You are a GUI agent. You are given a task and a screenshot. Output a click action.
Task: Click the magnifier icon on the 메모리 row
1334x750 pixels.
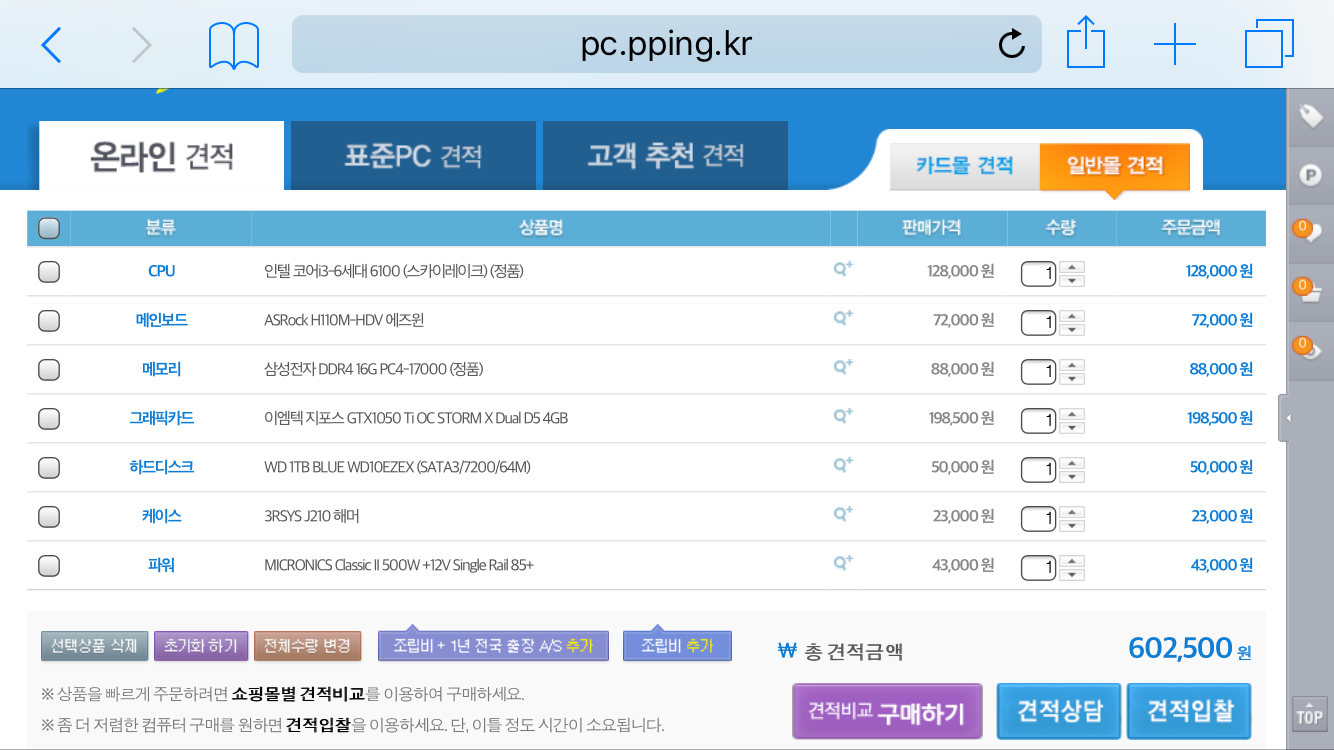(x=843, y=367)
